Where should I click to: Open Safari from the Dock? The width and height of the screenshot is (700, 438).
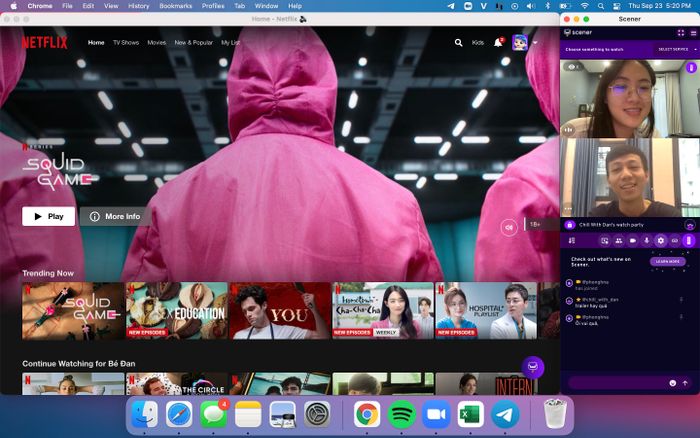179,415
